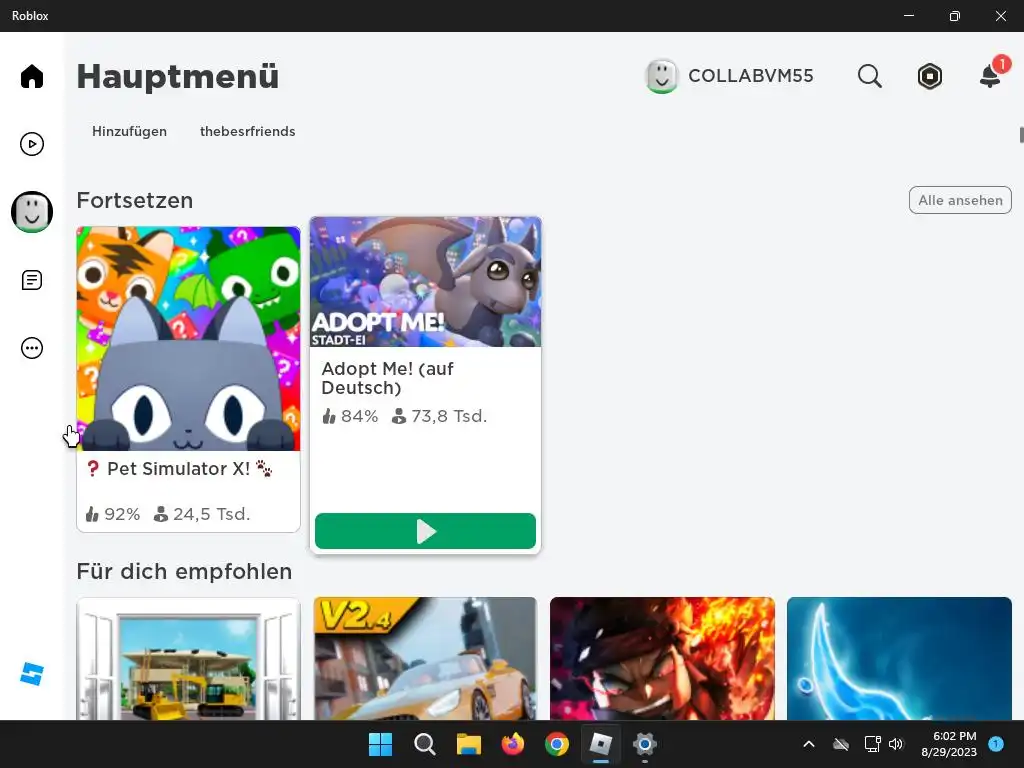This screenshot has height=768, width=1024.
Task: Click the Pet Simulator X! title
Action: point(178,469)
